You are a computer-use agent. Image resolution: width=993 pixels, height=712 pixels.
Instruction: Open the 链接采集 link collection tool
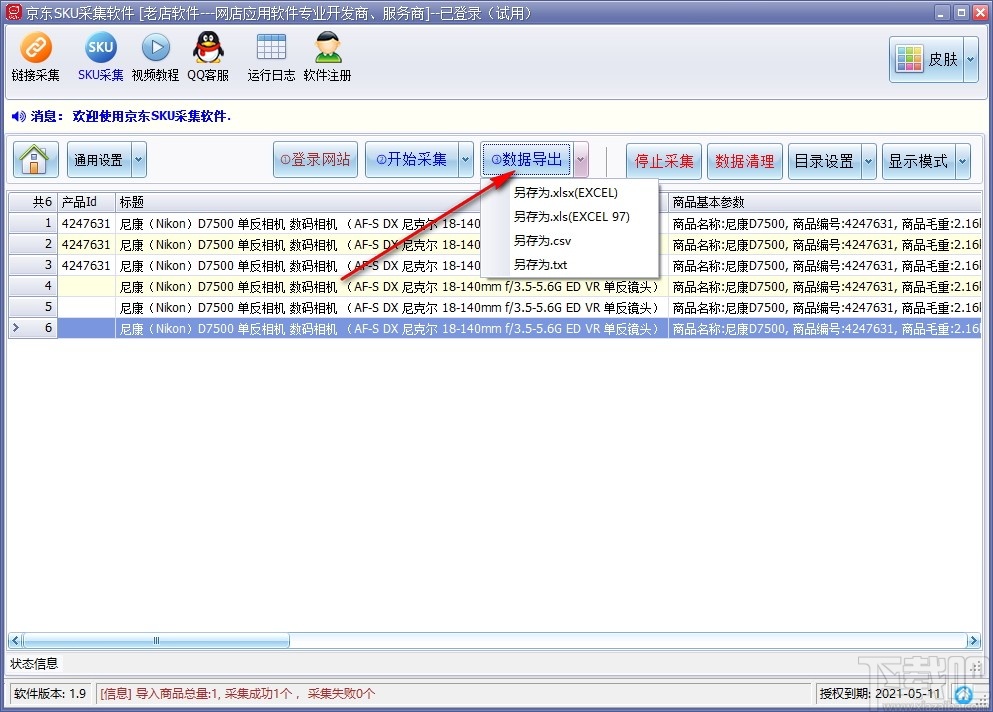[x=35, y=57]
